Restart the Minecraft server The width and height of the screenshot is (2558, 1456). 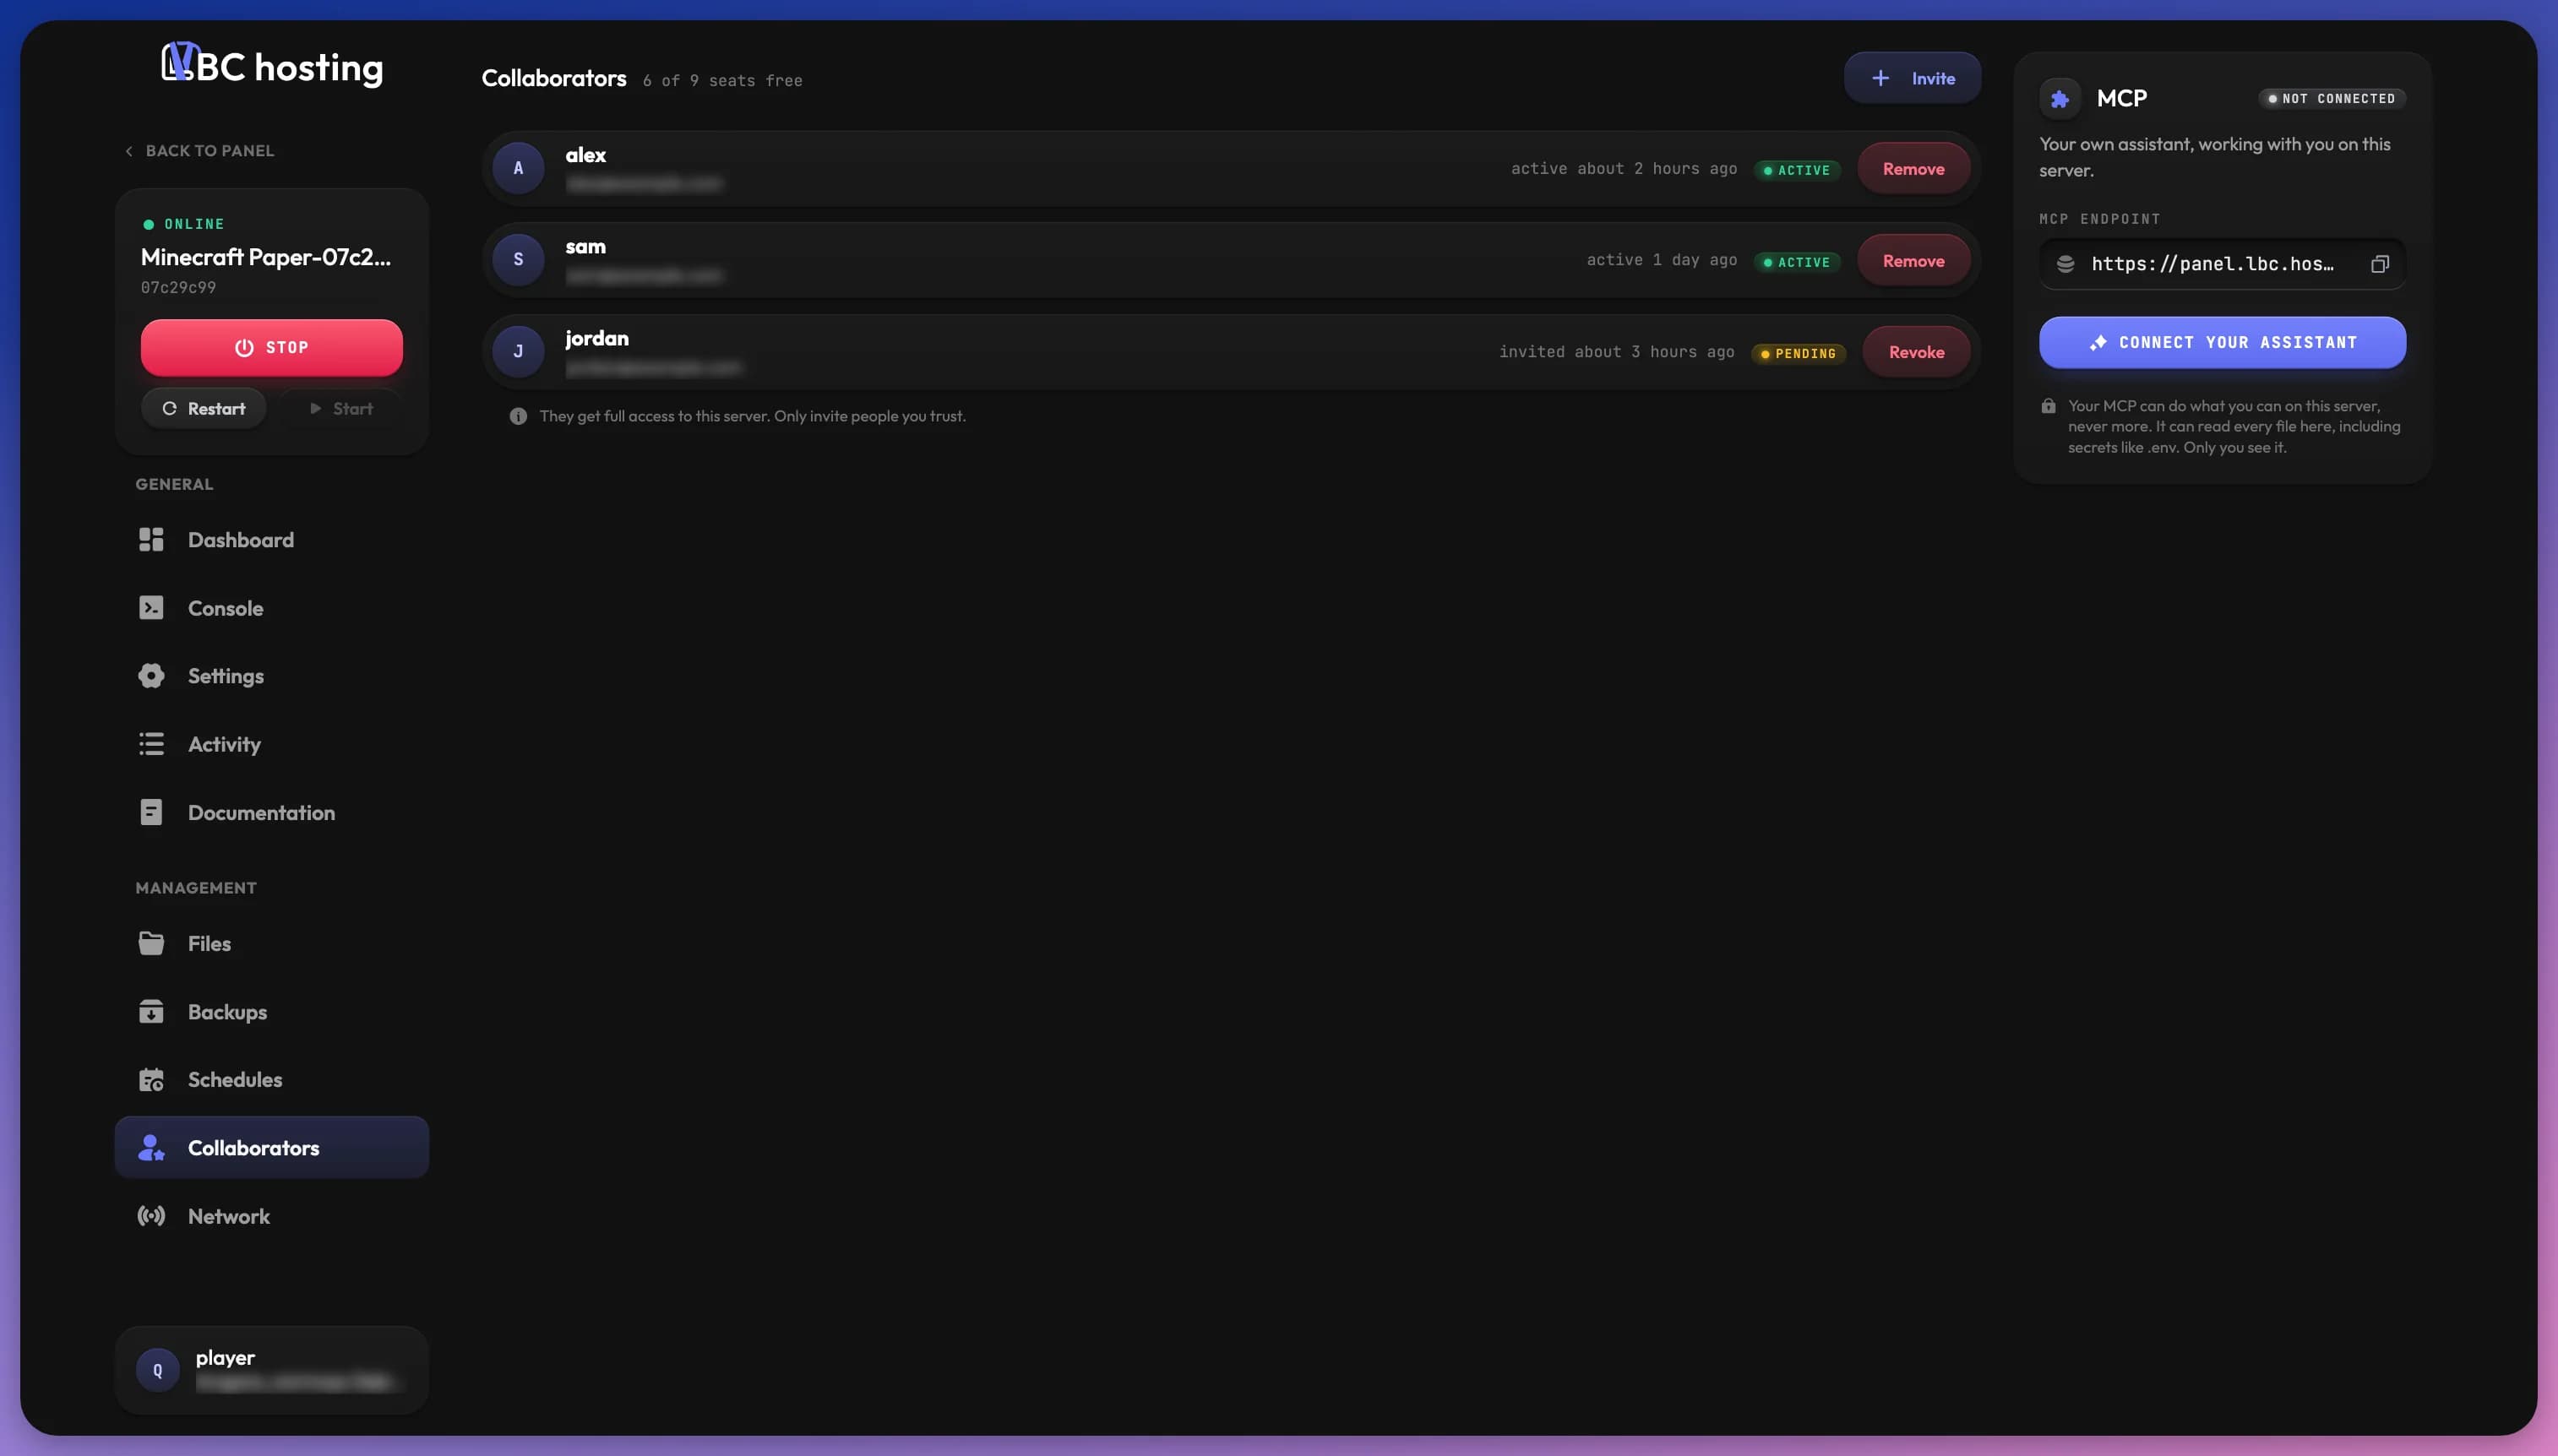204,408
